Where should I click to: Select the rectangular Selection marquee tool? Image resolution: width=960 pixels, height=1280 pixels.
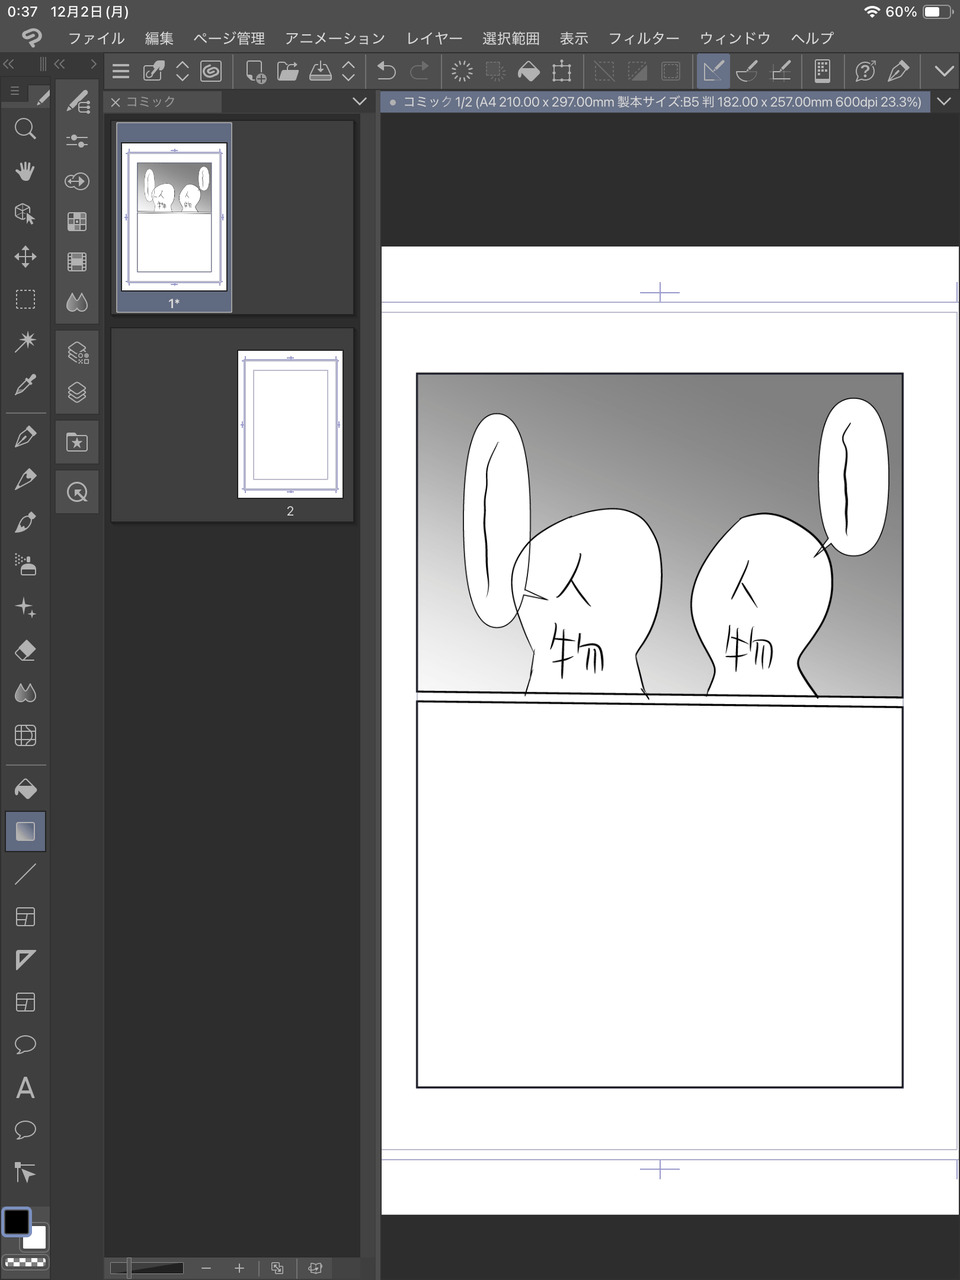25,299
